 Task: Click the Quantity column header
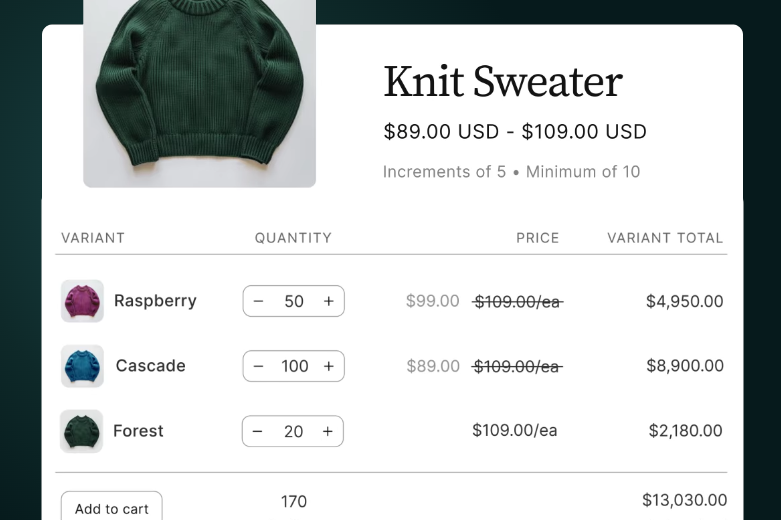pos(293,238)
